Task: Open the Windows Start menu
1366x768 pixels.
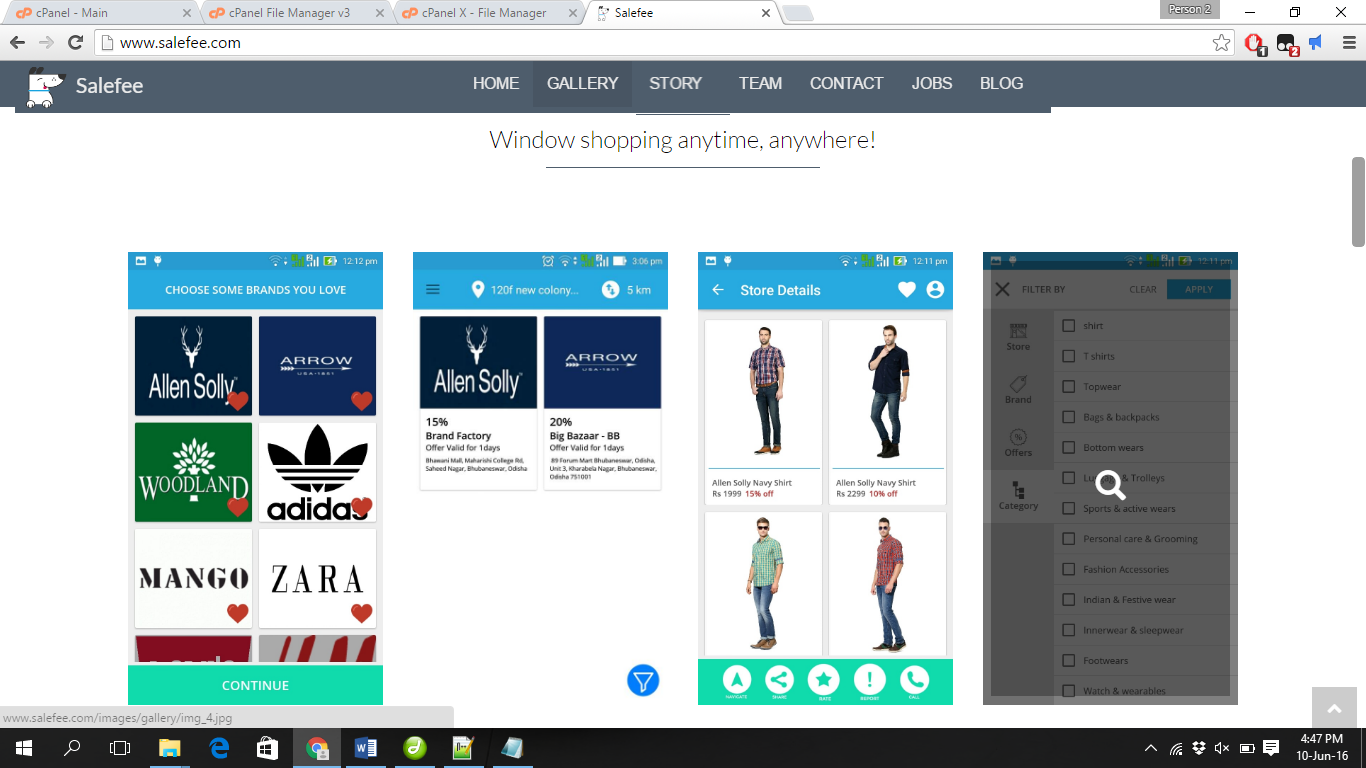Action: (24, 747)
